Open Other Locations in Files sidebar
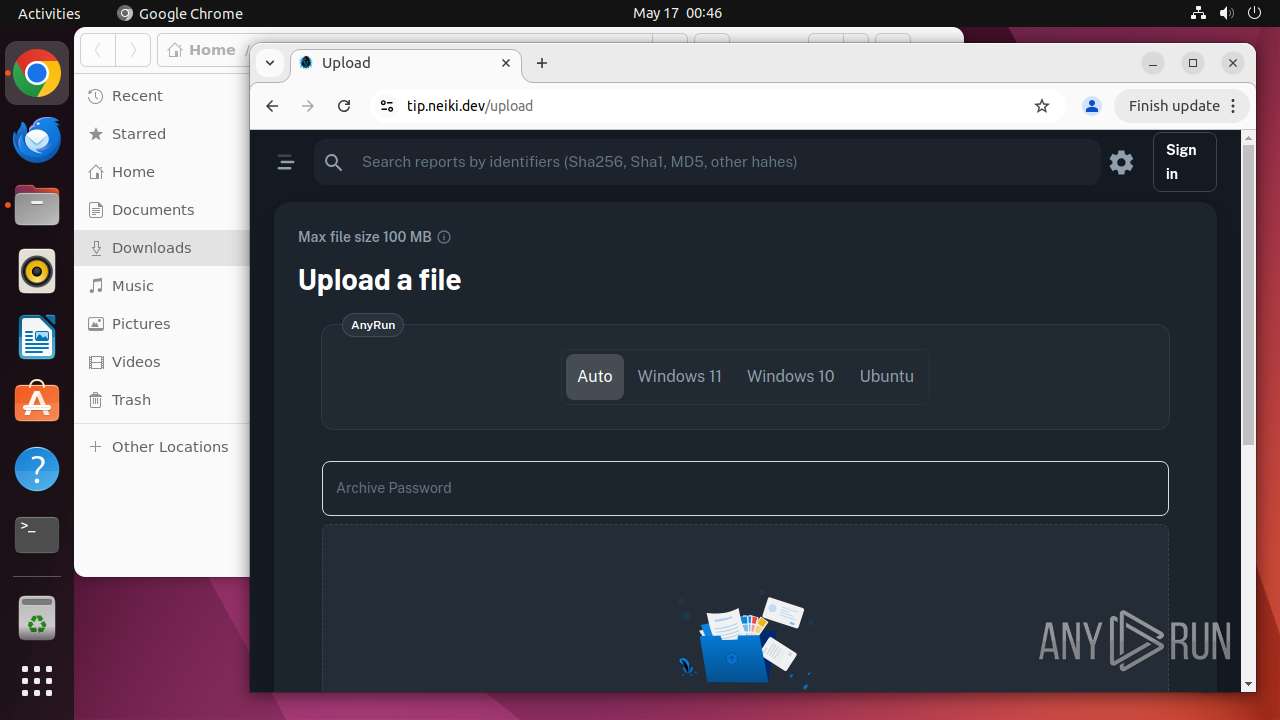The height and width of the screenshot is (720, 1280). point(162,447)
